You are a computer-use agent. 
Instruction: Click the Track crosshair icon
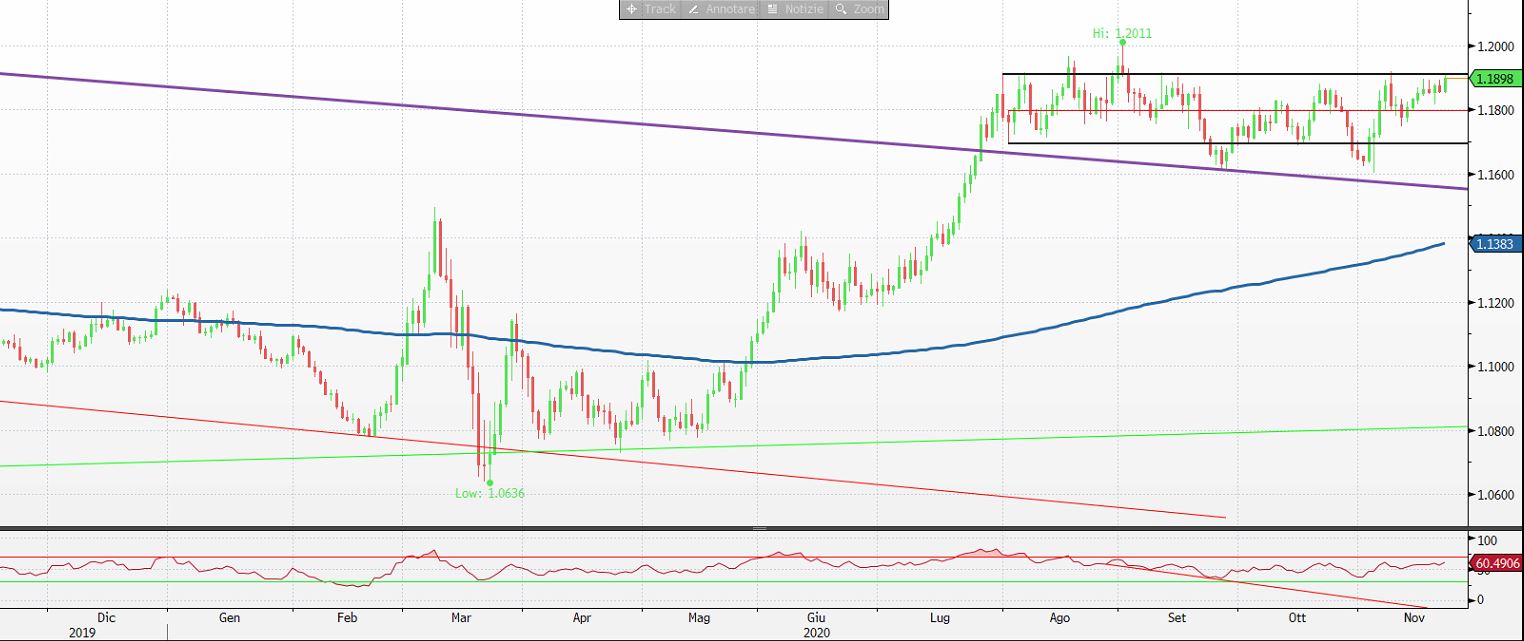point(631,9)
